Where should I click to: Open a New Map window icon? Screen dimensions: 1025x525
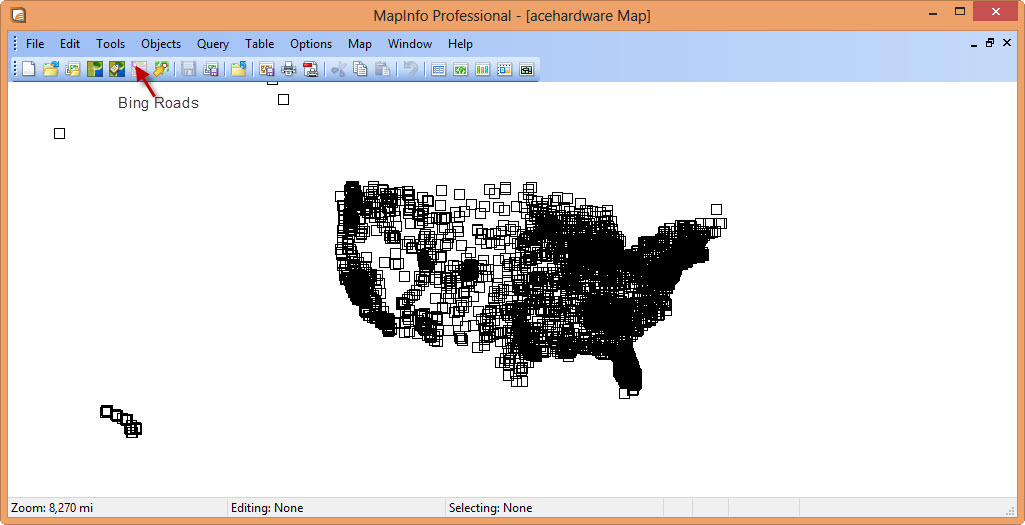tap(461, 69)
